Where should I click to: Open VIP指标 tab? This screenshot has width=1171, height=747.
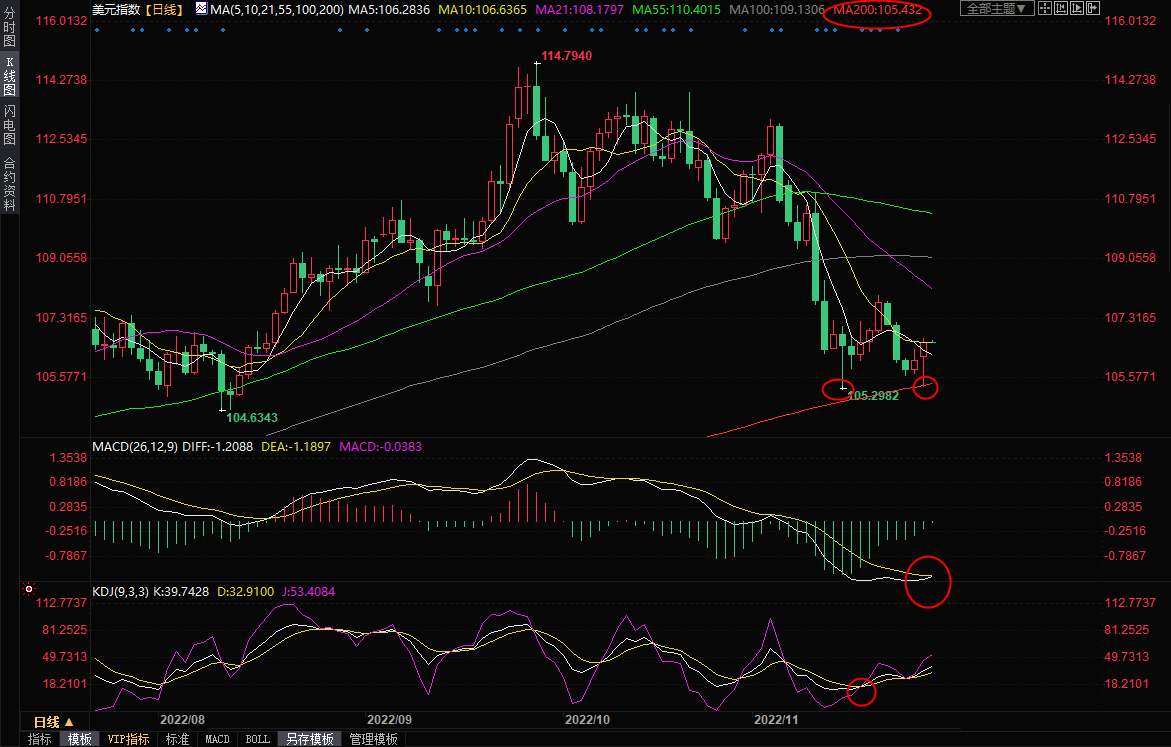[x=128, y=739]
